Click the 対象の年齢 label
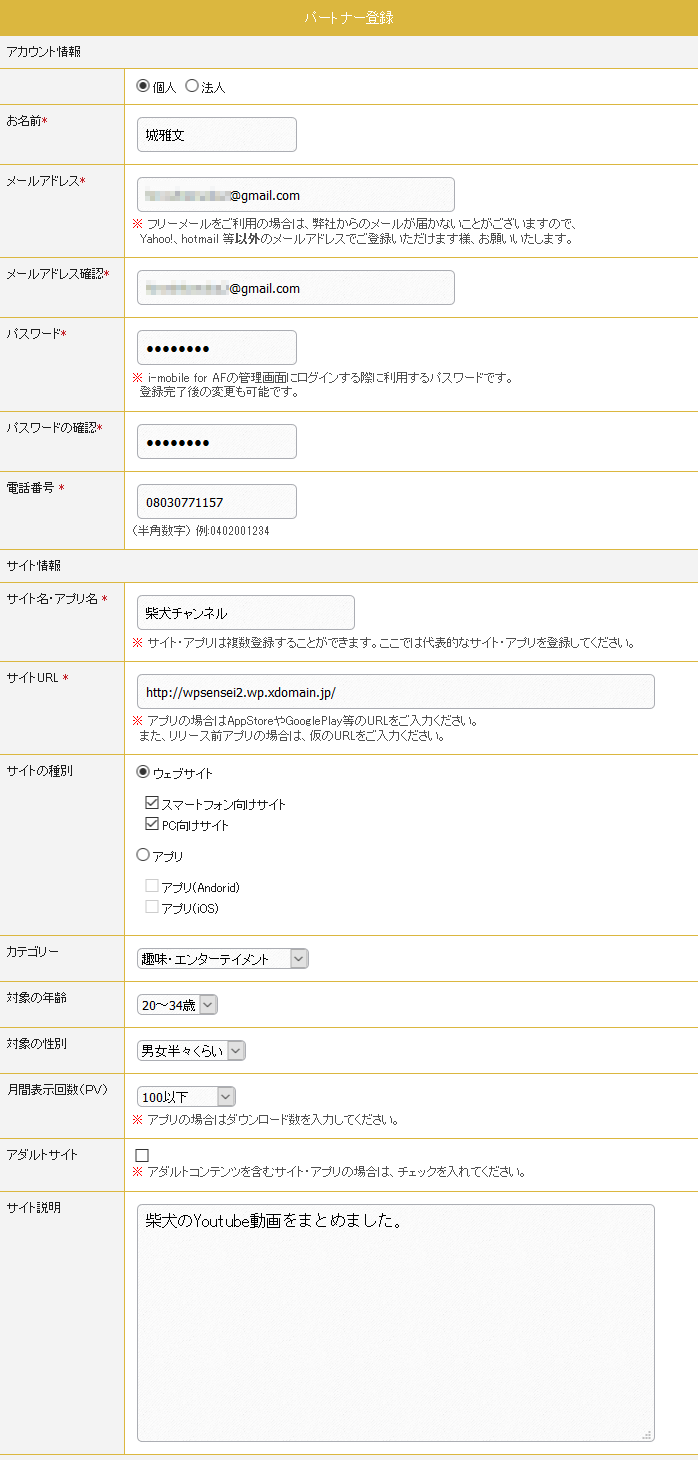 coord(37,998)
